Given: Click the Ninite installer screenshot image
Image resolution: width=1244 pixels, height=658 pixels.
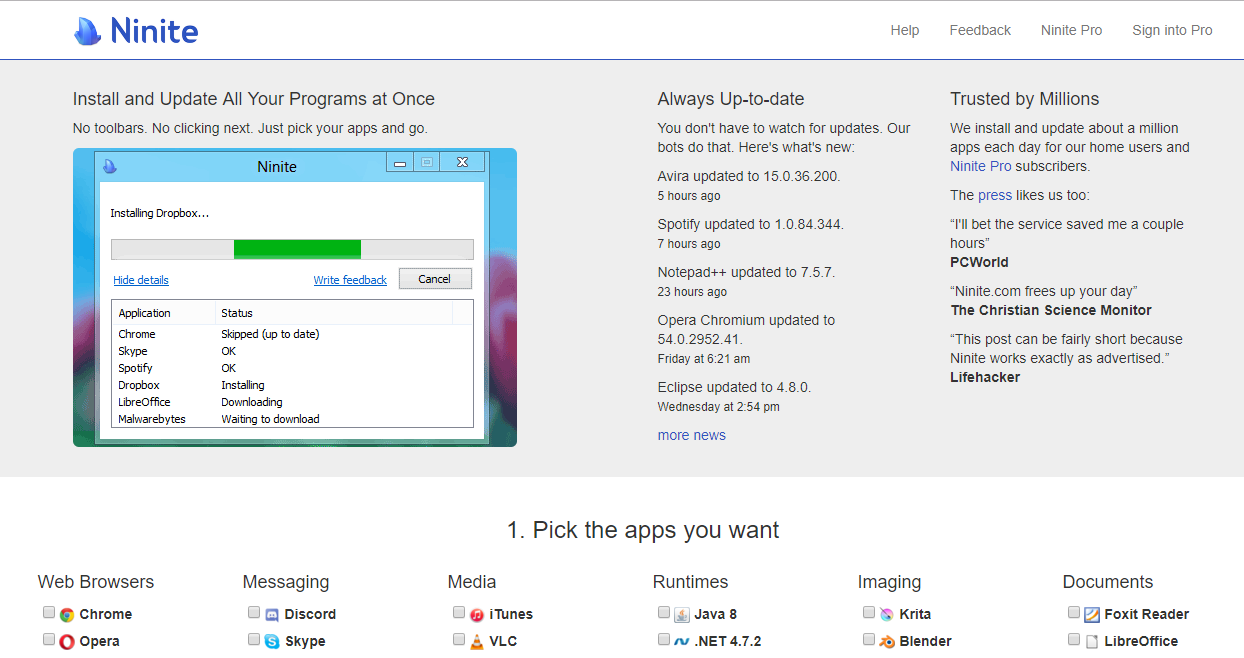Looking at the screenshot, I should tap(294, 297).
